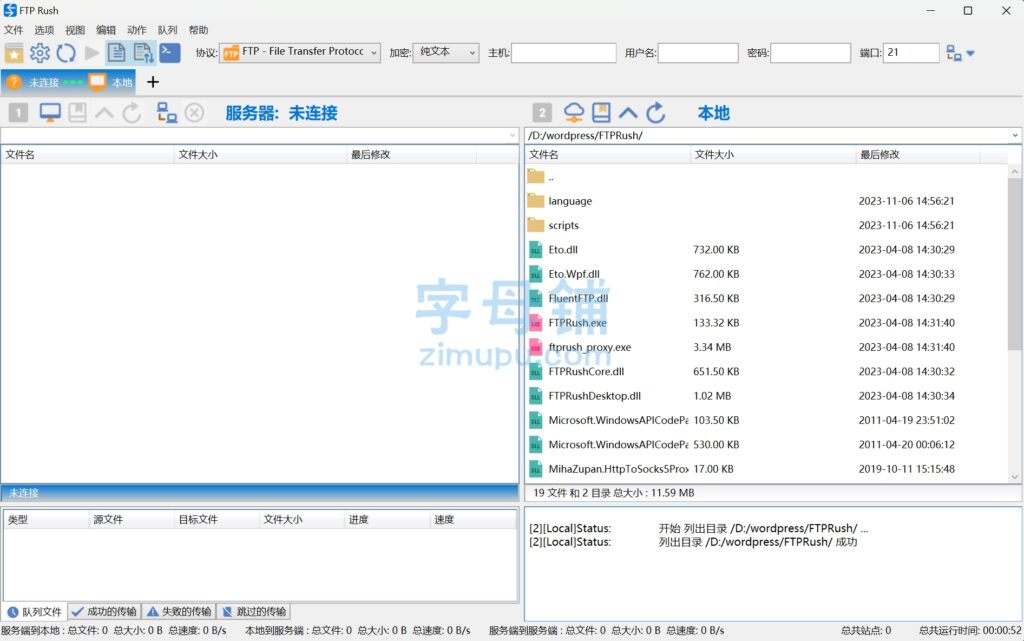Click the 用户名 username input field

pyautogui.click(x=698, y=52)
